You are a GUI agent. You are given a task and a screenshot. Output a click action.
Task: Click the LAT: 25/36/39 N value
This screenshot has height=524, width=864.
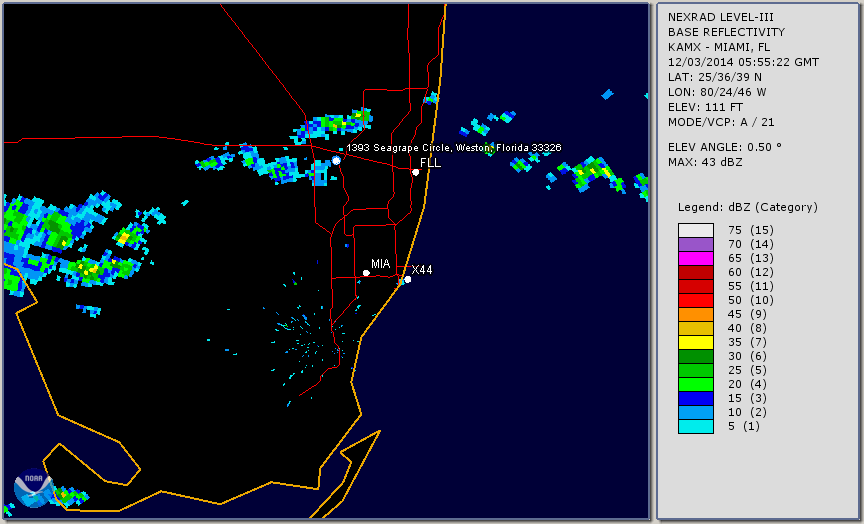(715, 77)
